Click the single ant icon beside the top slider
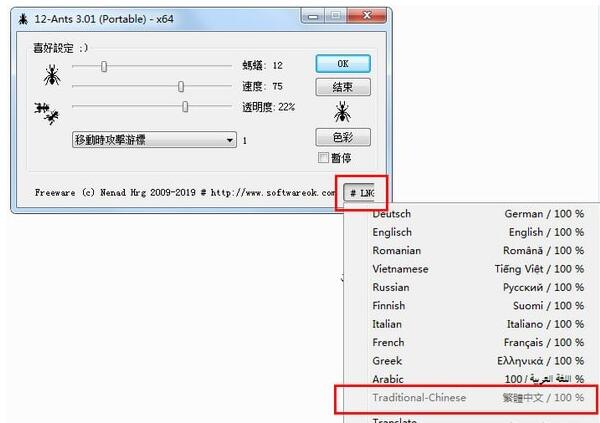The image size is (600, 423). point(52,75)
